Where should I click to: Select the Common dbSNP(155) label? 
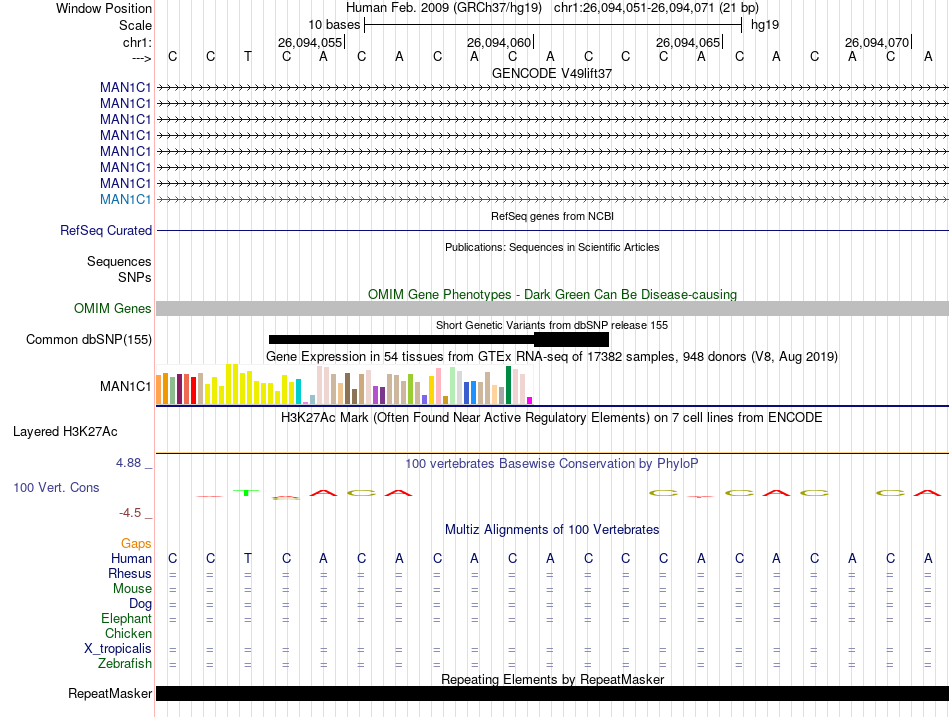(x=89, y=339)
